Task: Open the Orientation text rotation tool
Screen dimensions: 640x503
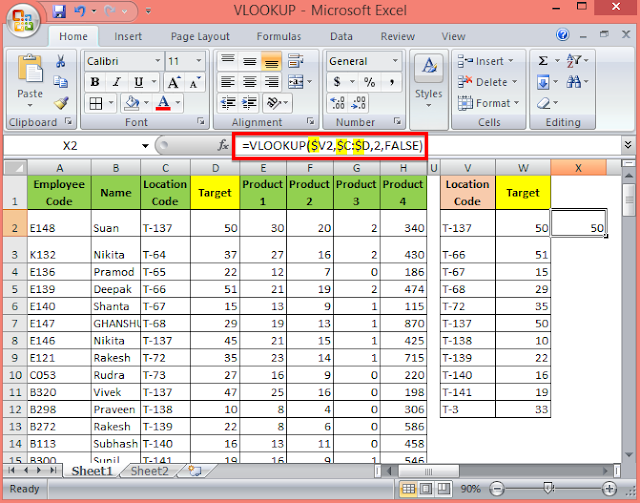Action: (273, 103)
